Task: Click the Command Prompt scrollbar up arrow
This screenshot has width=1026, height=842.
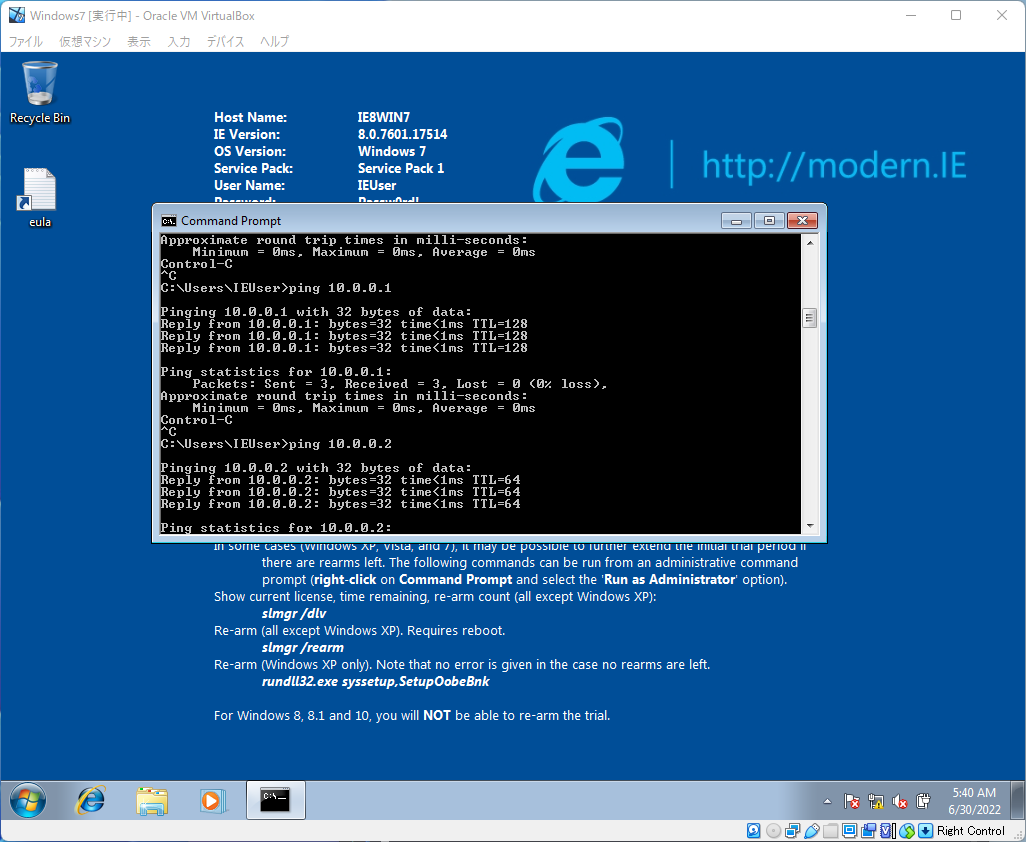Action: (810, 243)
